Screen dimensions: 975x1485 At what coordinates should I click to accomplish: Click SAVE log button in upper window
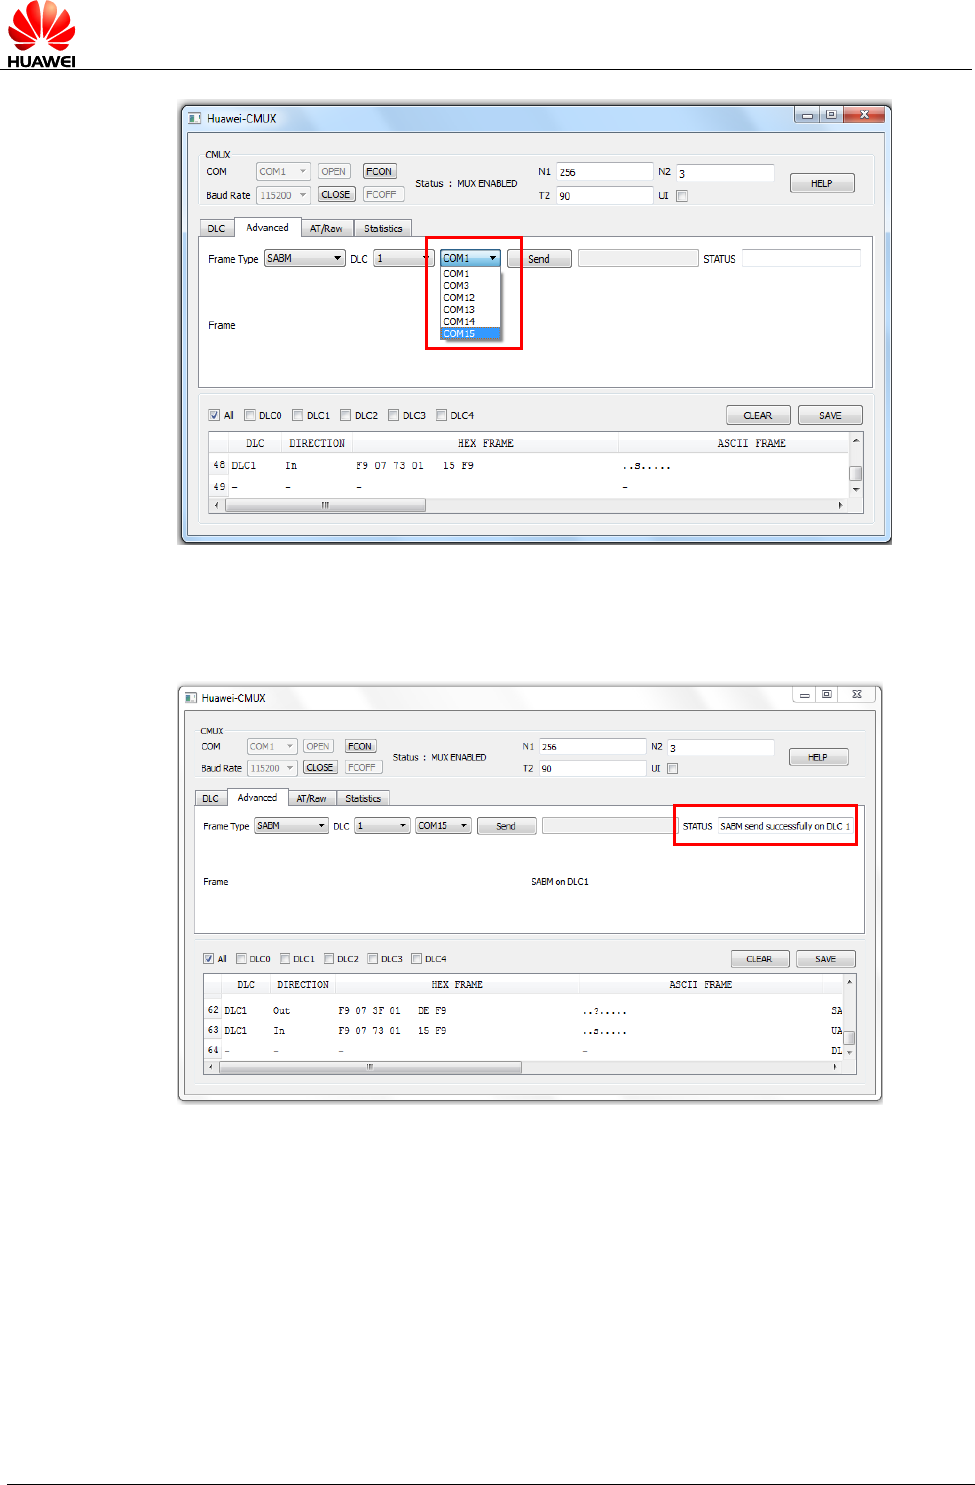830,415
